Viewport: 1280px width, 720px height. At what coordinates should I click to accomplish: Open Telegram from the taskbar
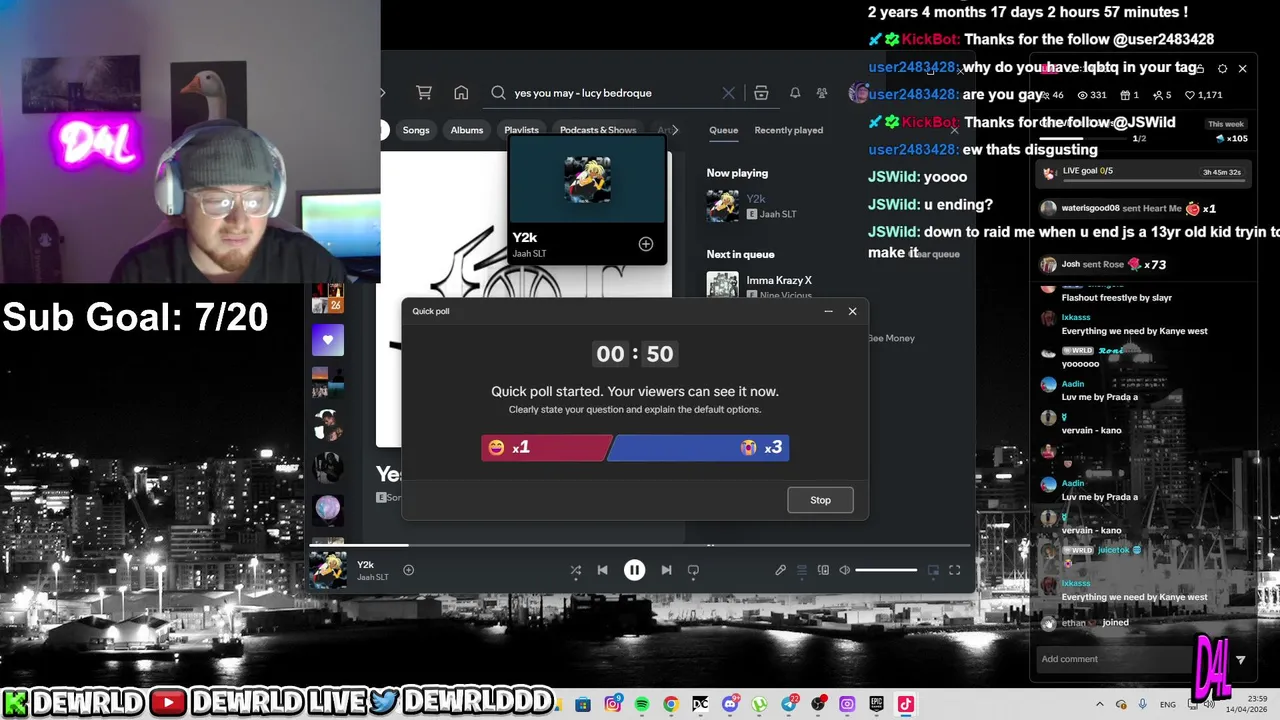tap(789, 705)
